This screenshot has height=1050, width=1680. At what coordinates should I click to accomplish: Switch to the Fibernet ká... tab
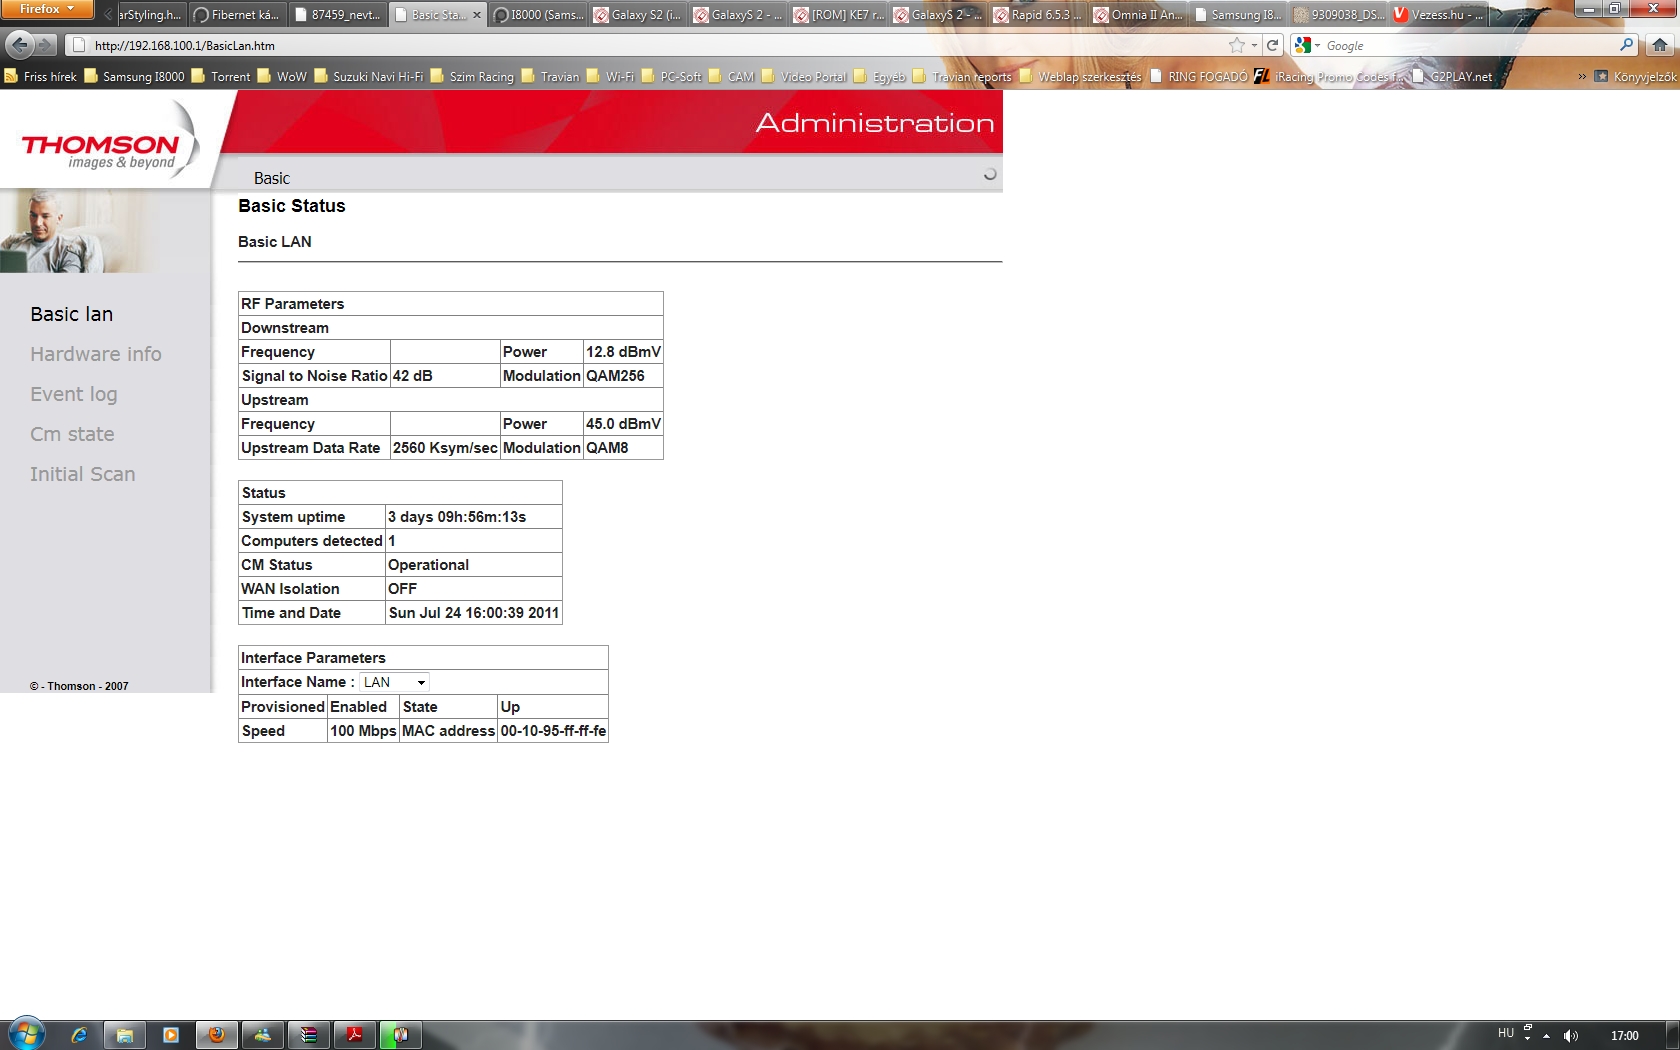pyautogui.click(x=237, y=15)
